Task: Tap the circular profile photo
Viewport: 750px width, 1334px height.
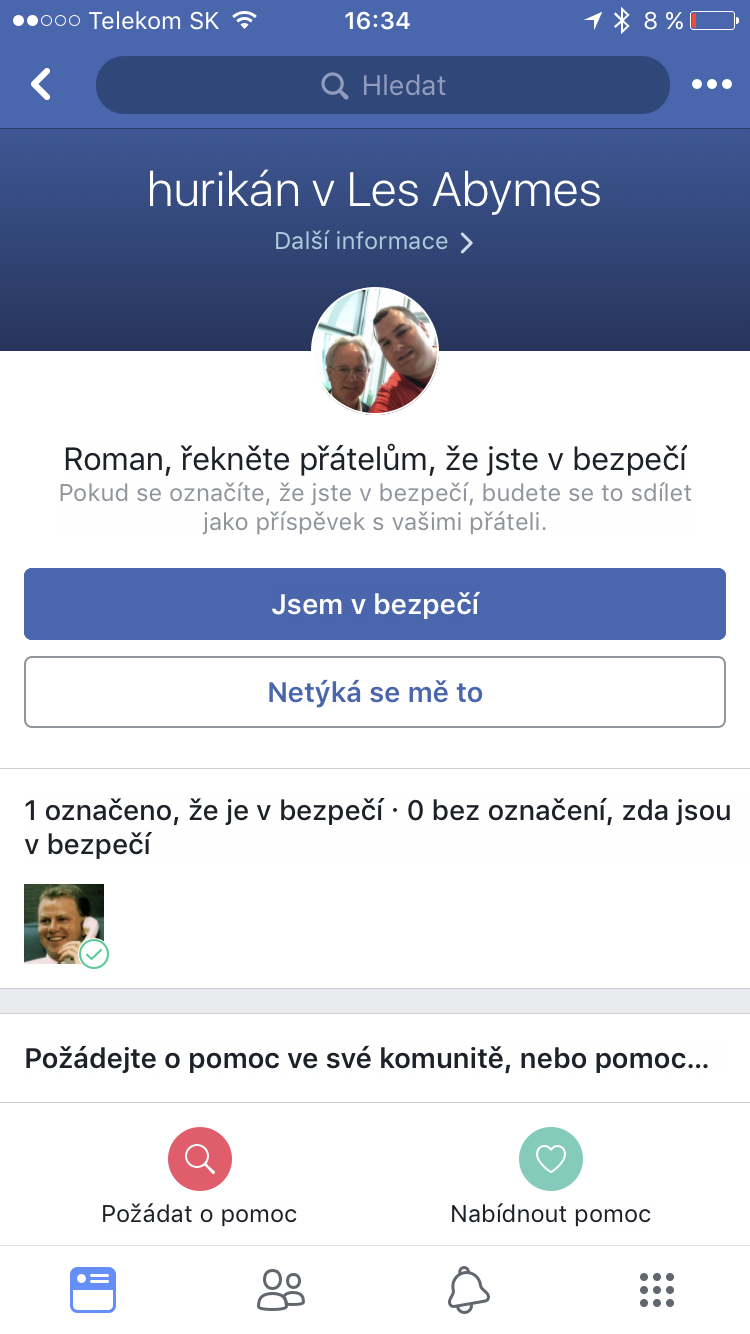Action: coord(375,350)
